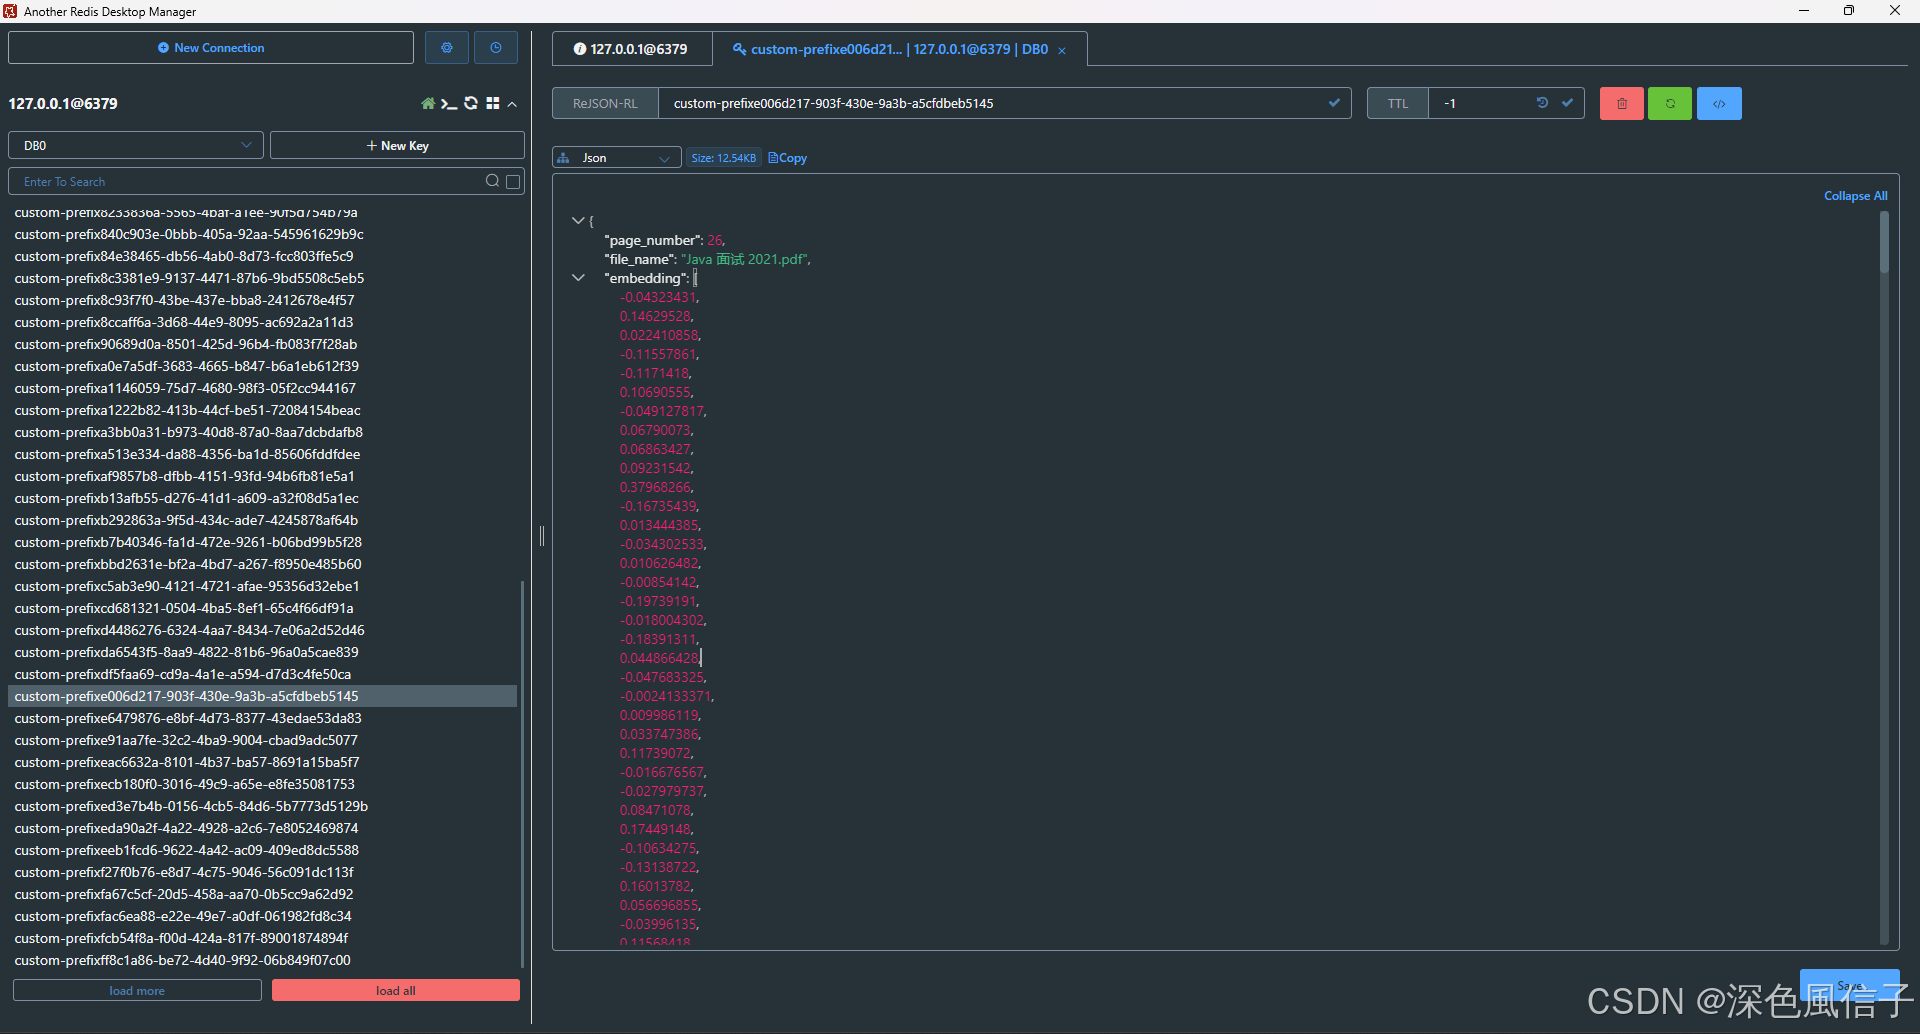Click the Size: 12.54KB tag
Screen dimensions: 1920x1034
724,158
